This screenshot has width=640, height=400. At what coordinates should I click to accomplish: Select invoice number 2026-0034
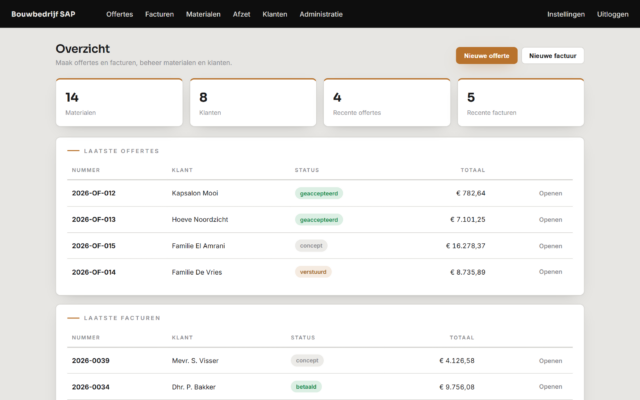(91, 387)
